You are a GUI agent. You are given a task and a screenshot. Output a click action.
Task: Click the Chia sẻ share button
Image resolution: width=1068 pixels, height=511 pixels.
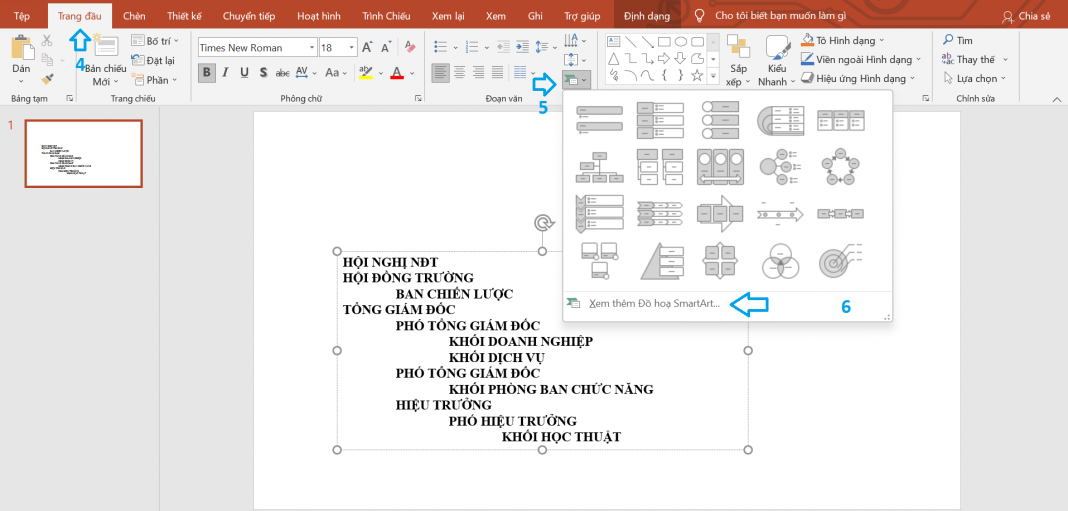coord(1027,16)
